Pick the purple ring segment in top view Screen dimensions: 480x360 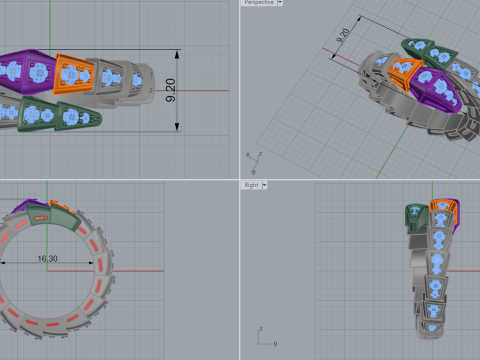27,71
